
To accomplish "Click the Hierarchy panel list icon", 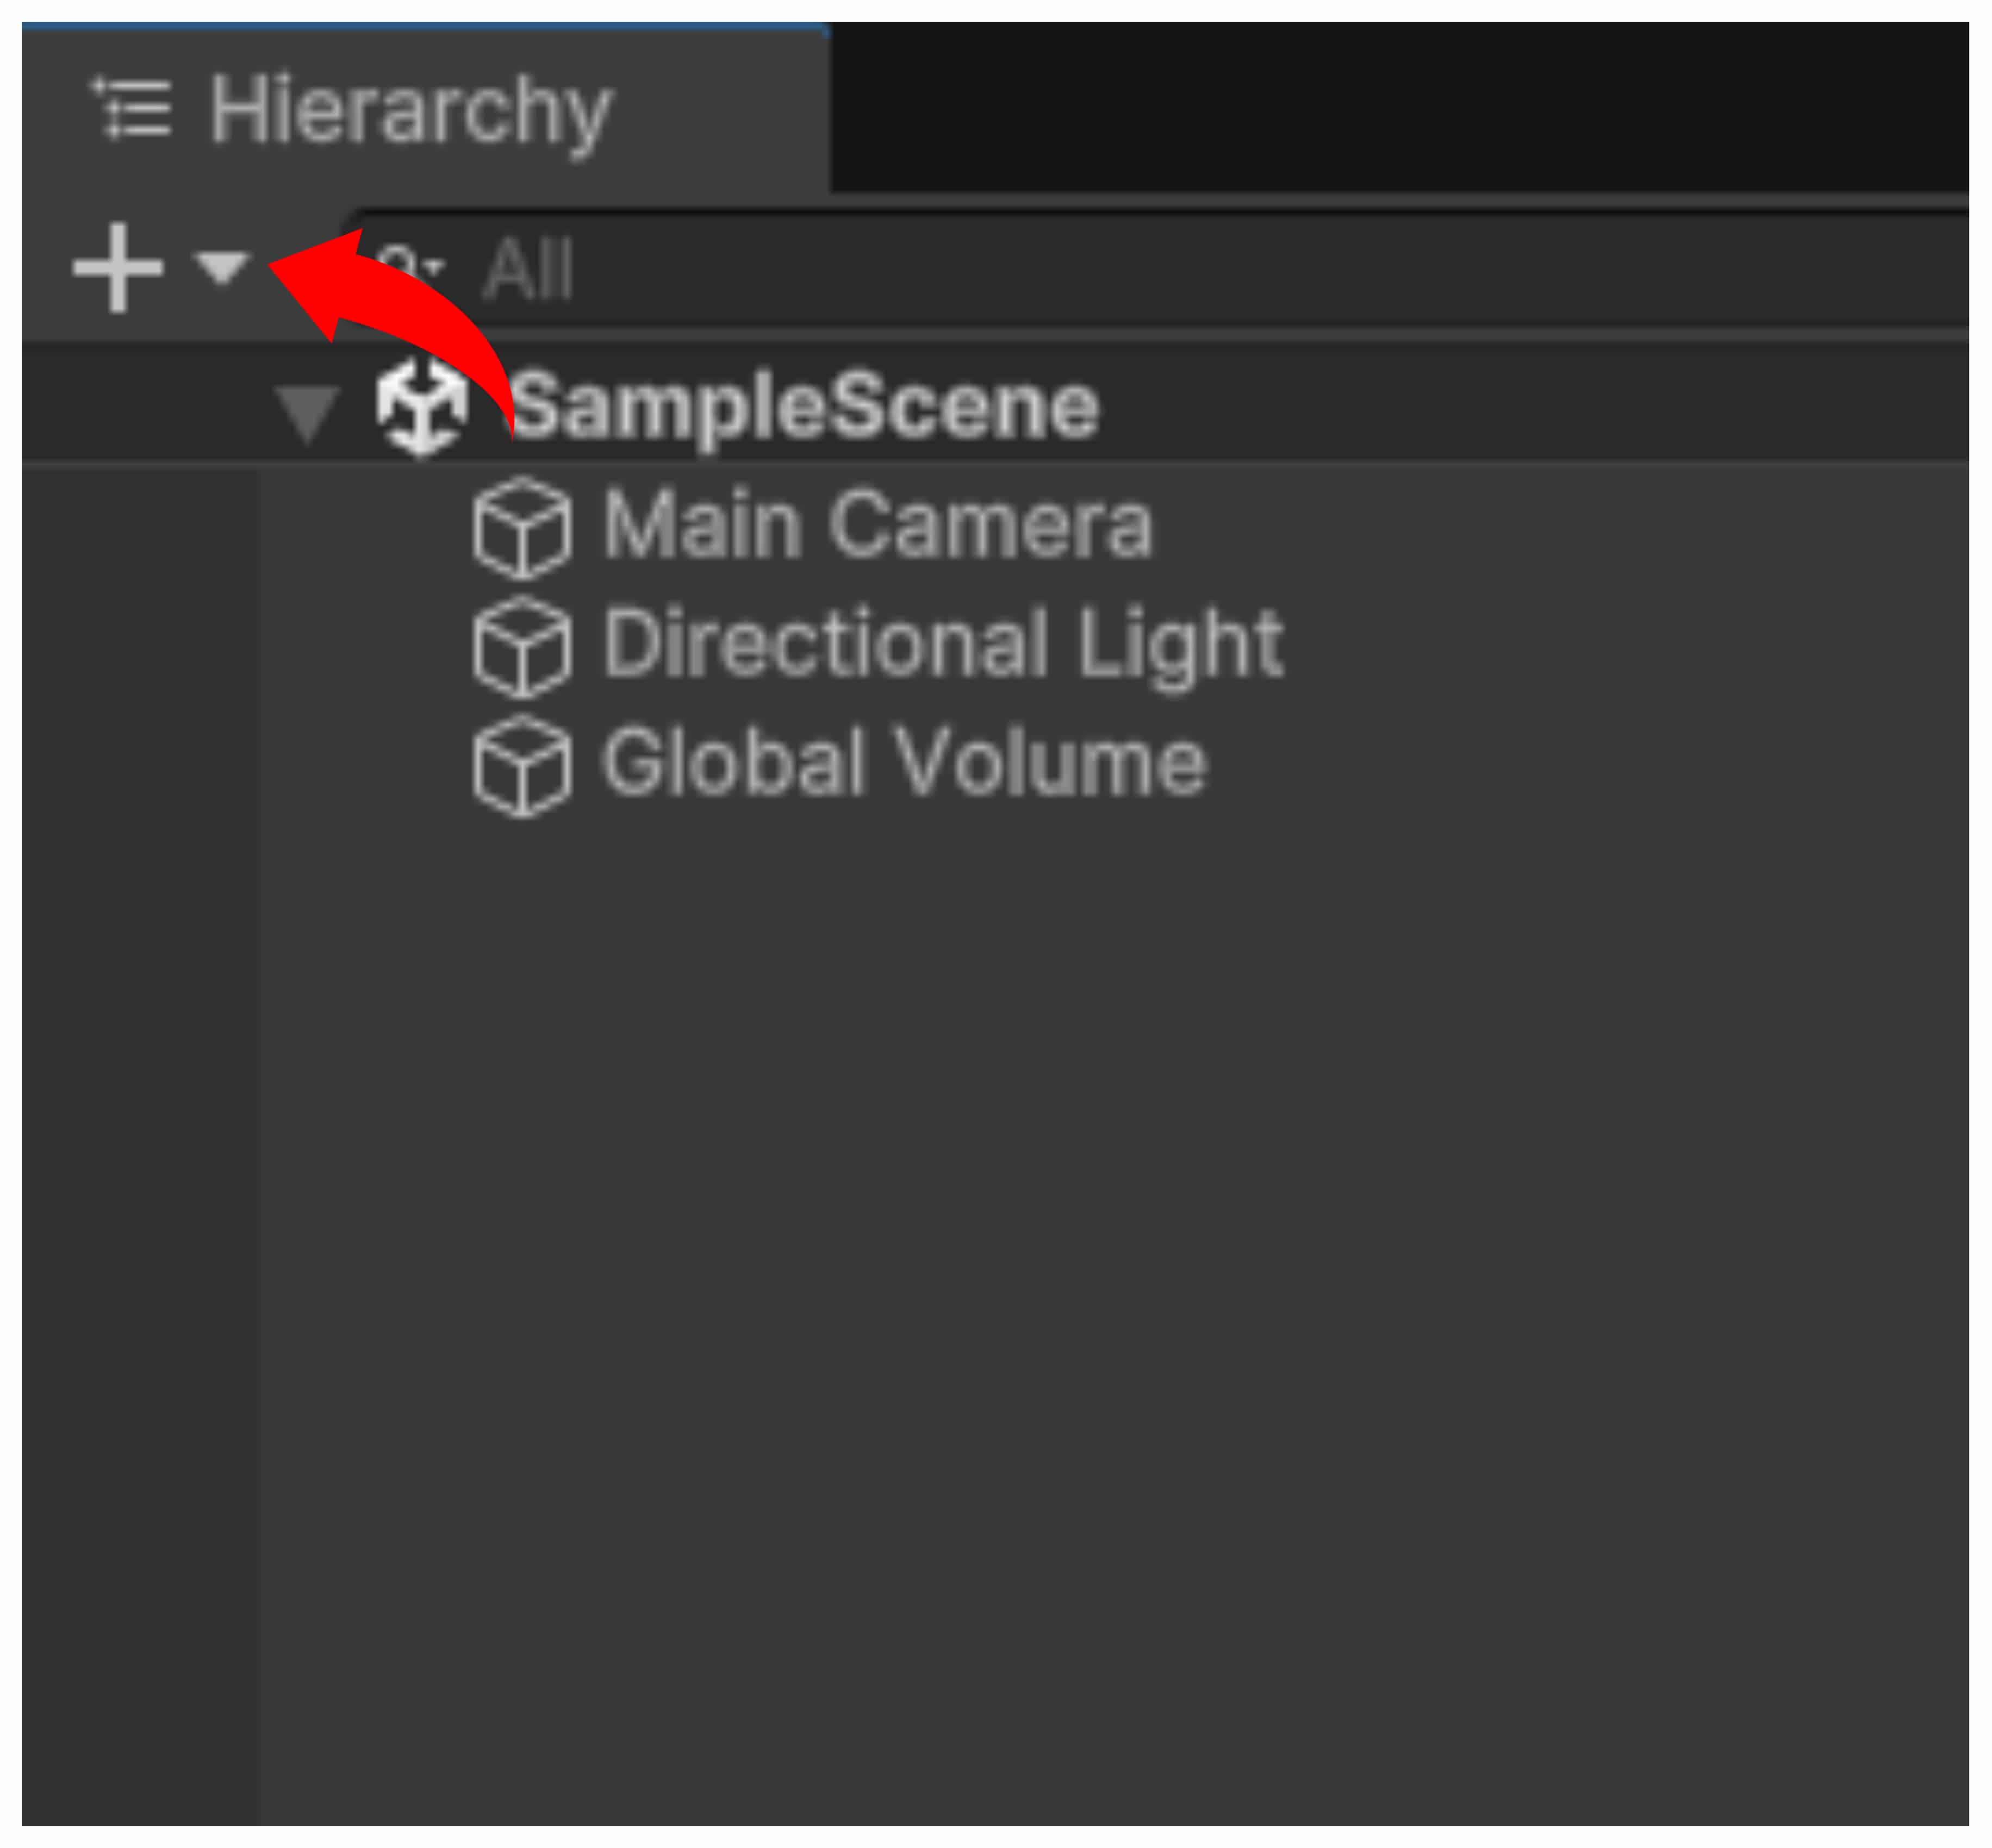I will (132, 108).
